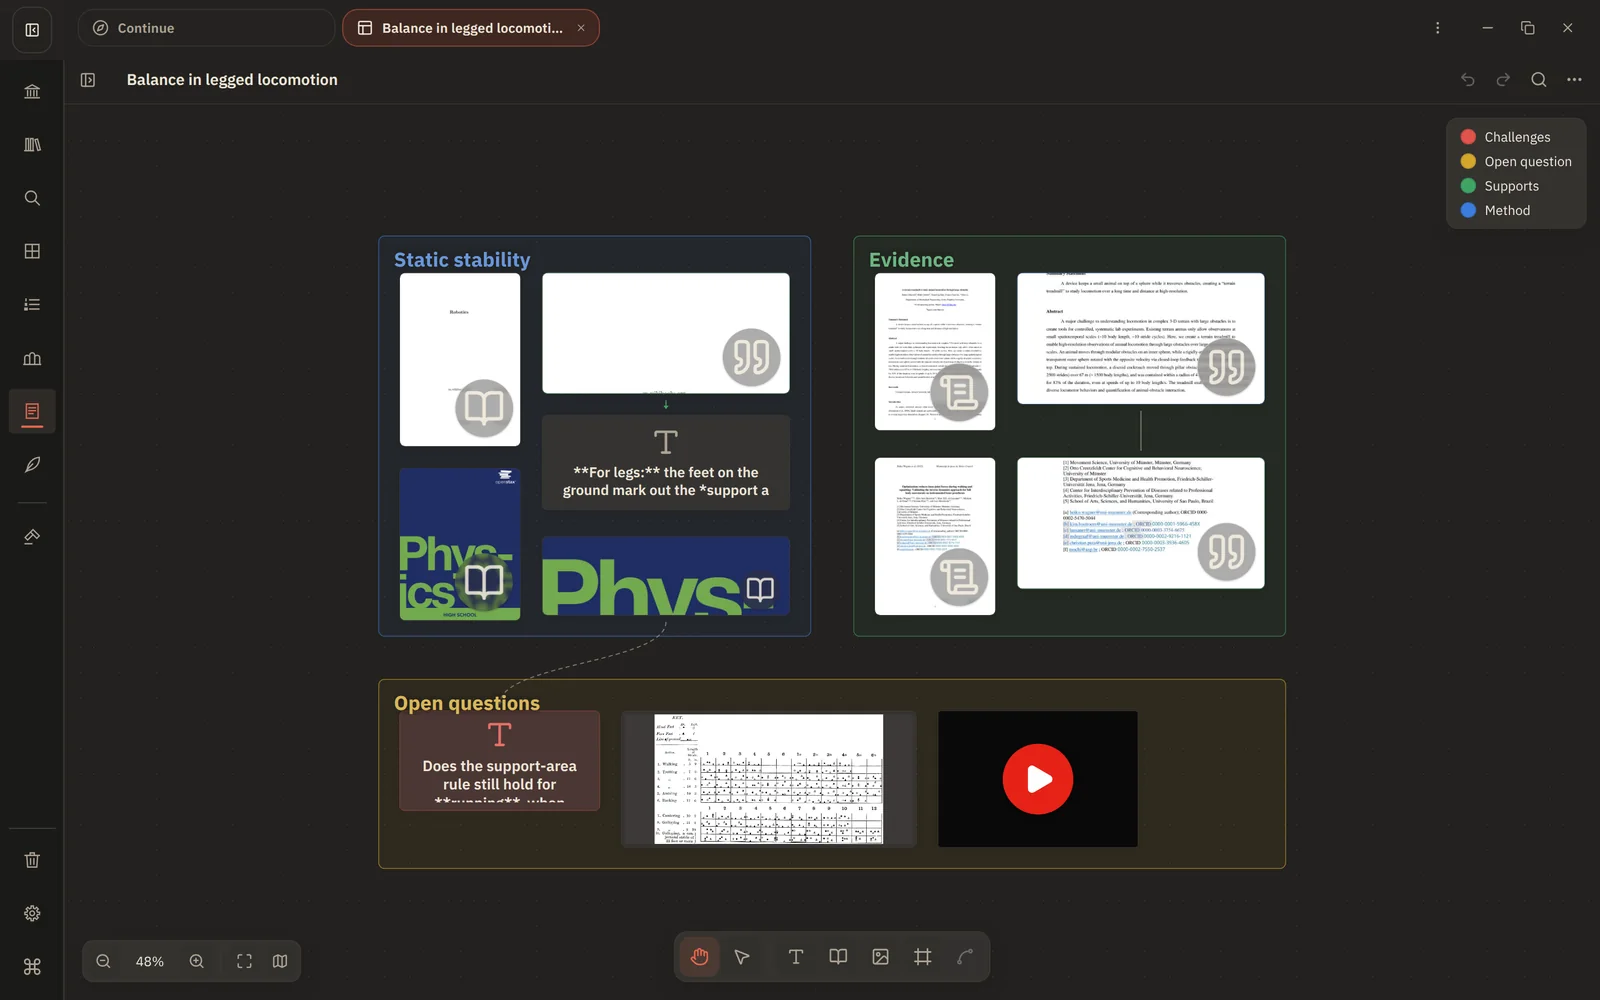Select the Balance in legged locomotion tab
Viewport: 1600px width, 1000px height.
point(471,28)
